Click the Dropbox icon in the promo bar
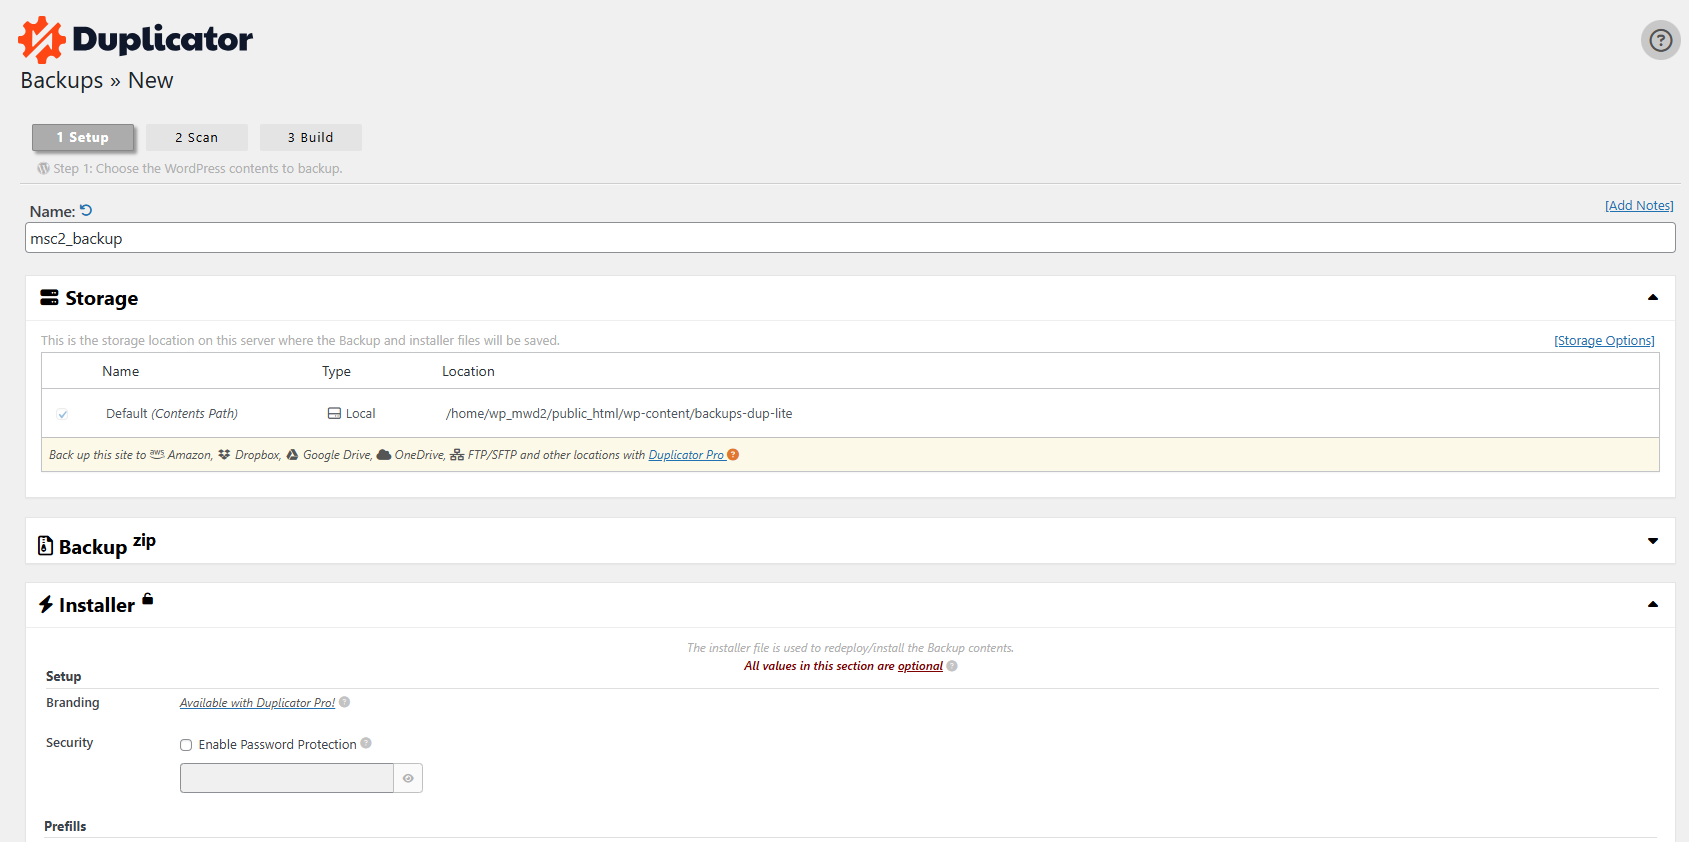The height and width of the screenshot is (842, 1689). click(x=224, y=454)
